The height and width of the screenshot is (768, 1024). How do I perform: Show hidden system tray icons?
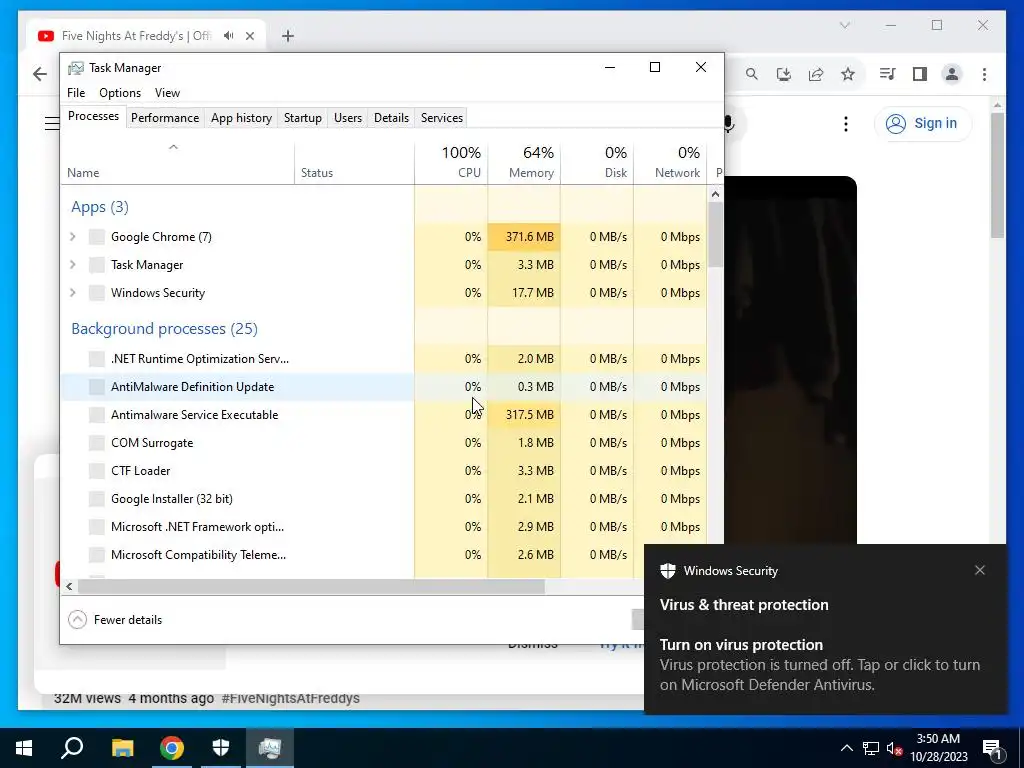tap(846, 748)
